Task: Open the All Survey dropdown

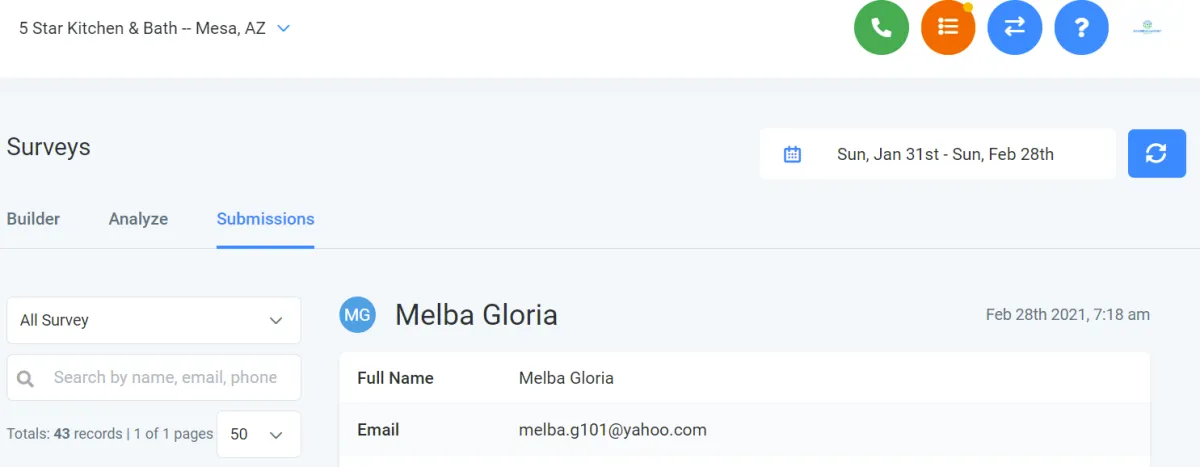Action: (x=154, y=320)
